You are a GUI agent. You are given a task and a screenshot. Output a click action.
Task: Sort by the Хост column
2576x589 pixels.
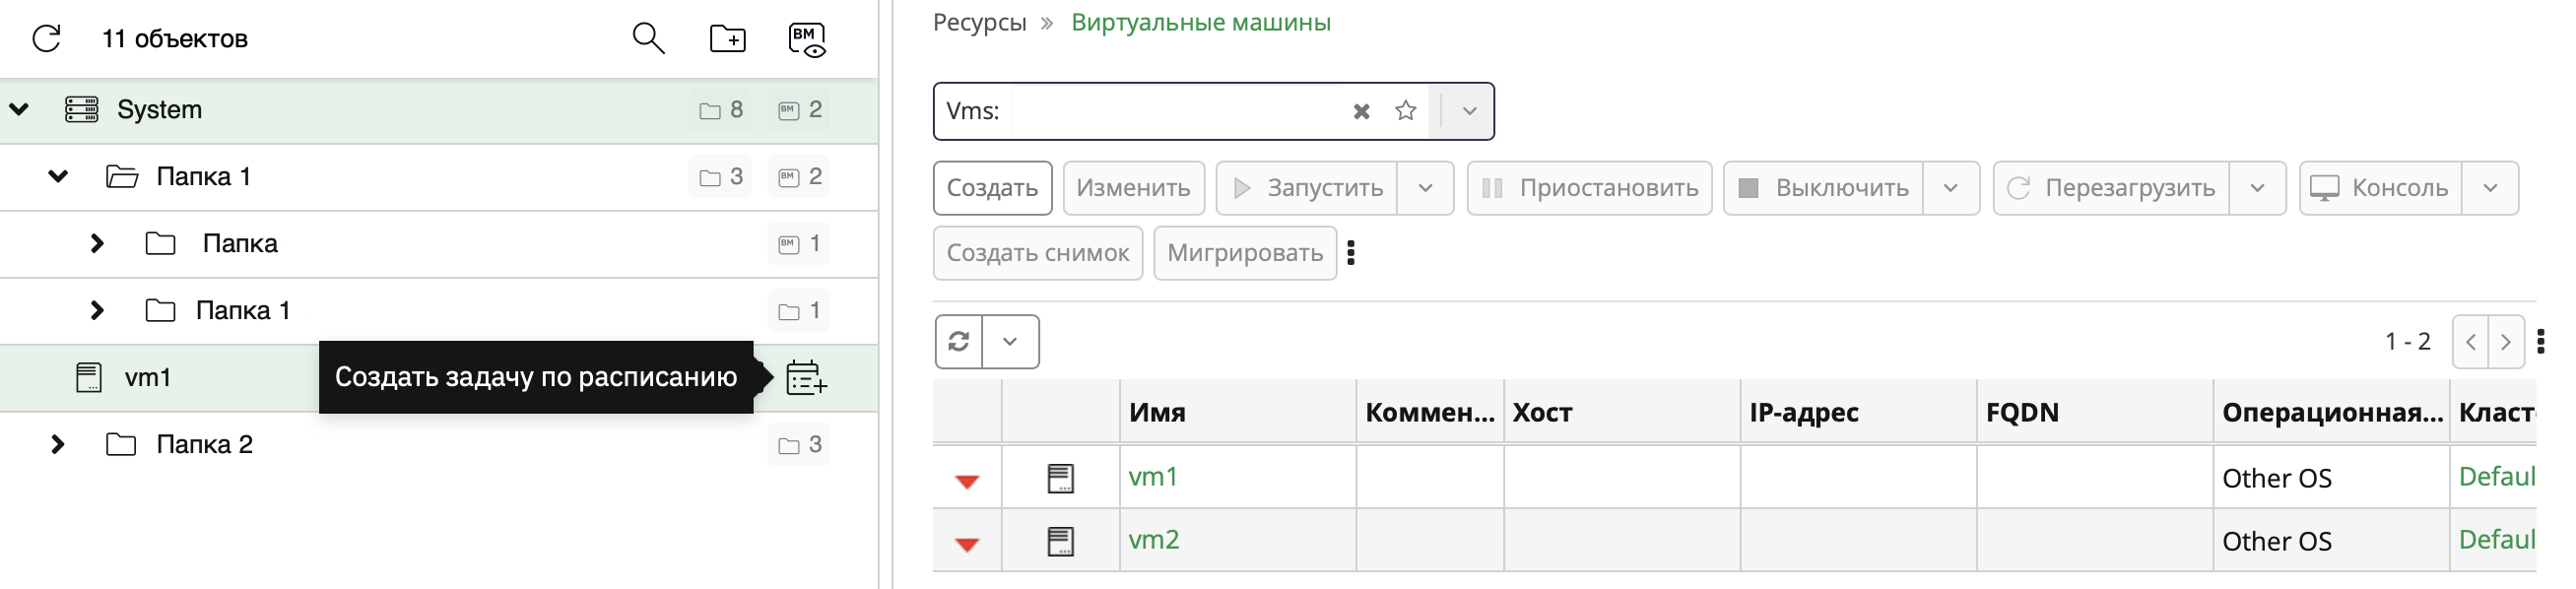point(1621,412)
